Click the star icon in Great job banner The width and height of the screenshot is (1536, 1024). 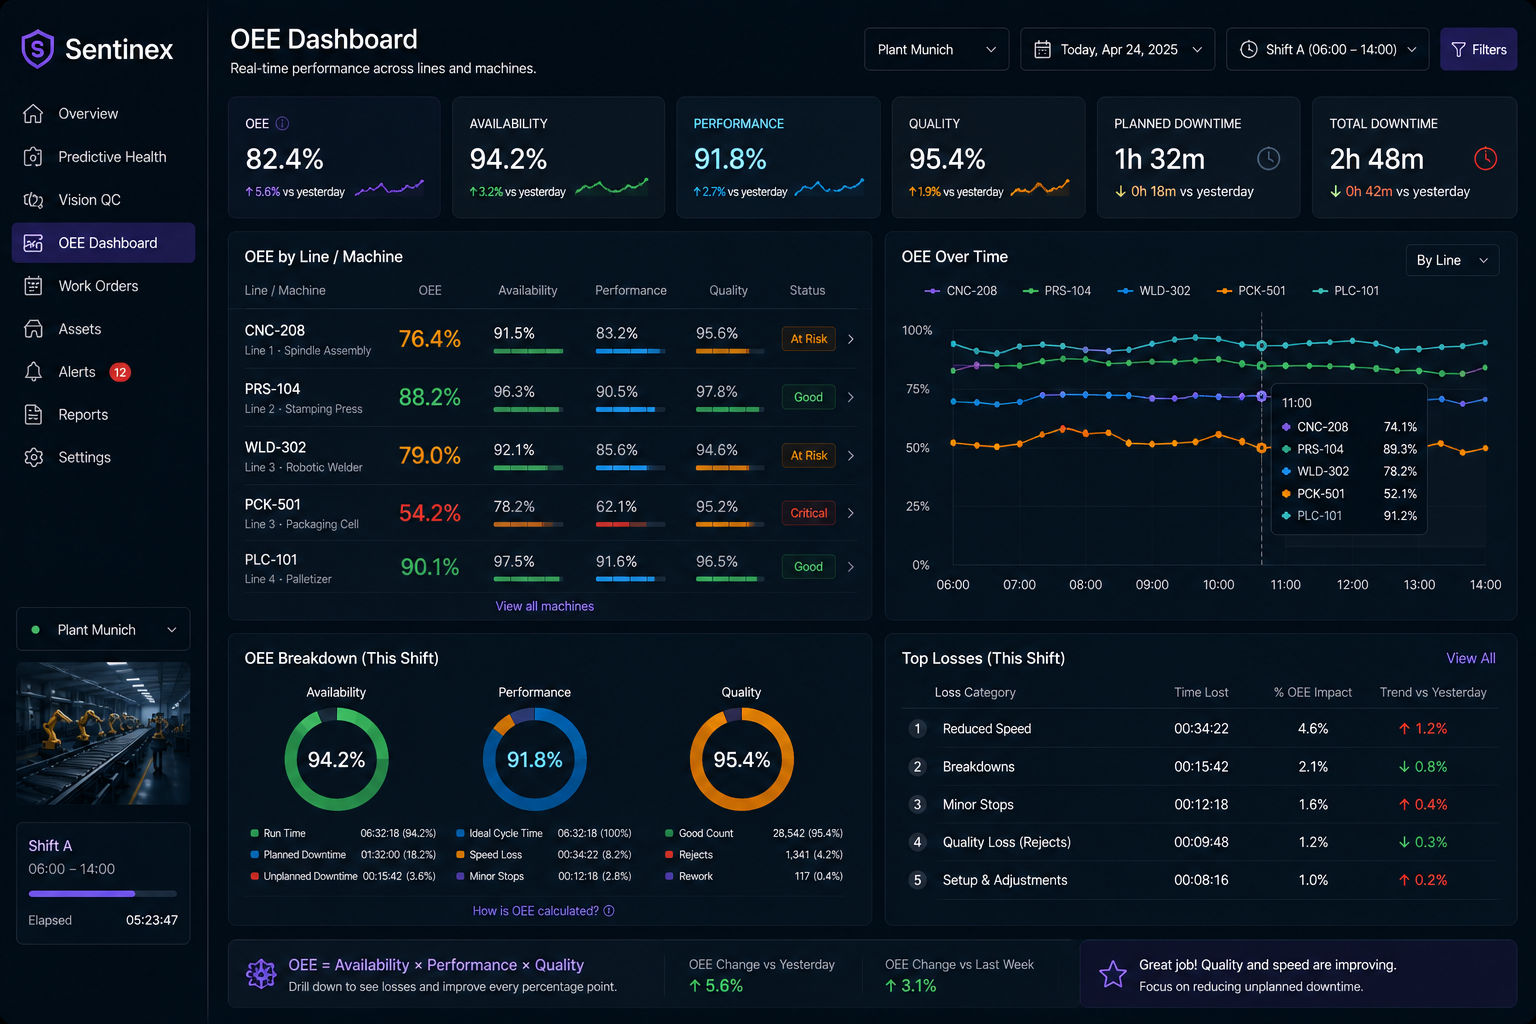(x=1112, y=974)
